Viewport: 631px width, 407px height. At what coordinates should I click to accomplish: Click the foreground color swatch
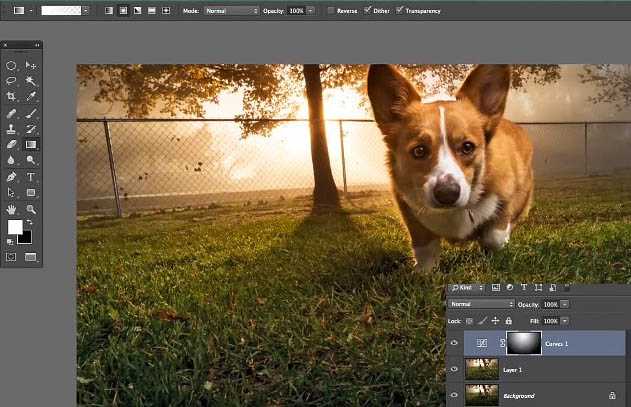(15, 227)
